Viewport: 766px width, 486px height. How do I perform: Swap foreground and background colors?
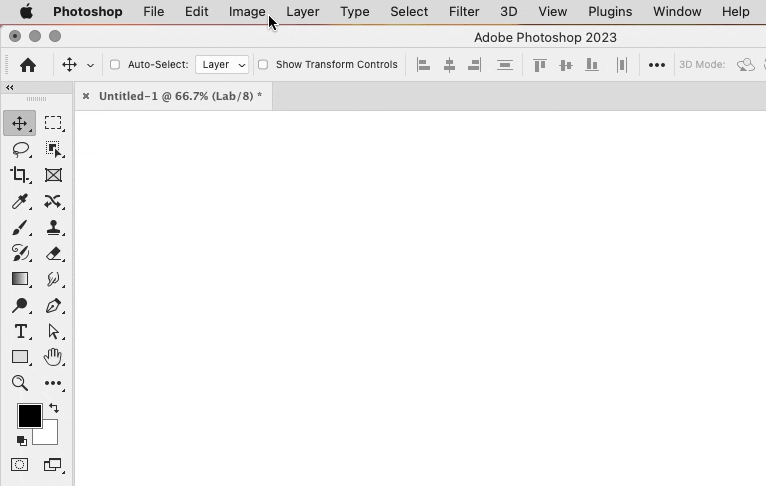click(54, 408)
